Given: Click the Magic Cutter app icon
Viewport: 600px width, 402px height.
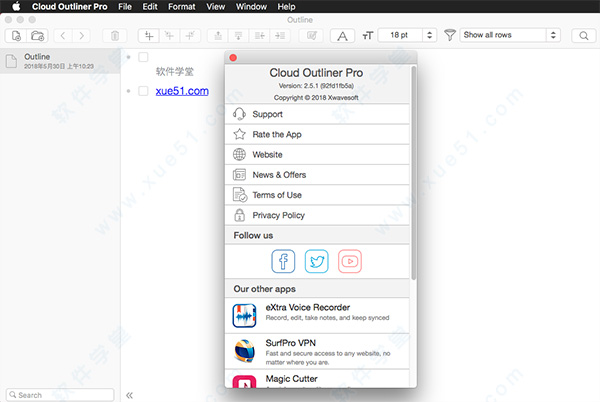Looking at the screenshot, I should click(245, 381).
